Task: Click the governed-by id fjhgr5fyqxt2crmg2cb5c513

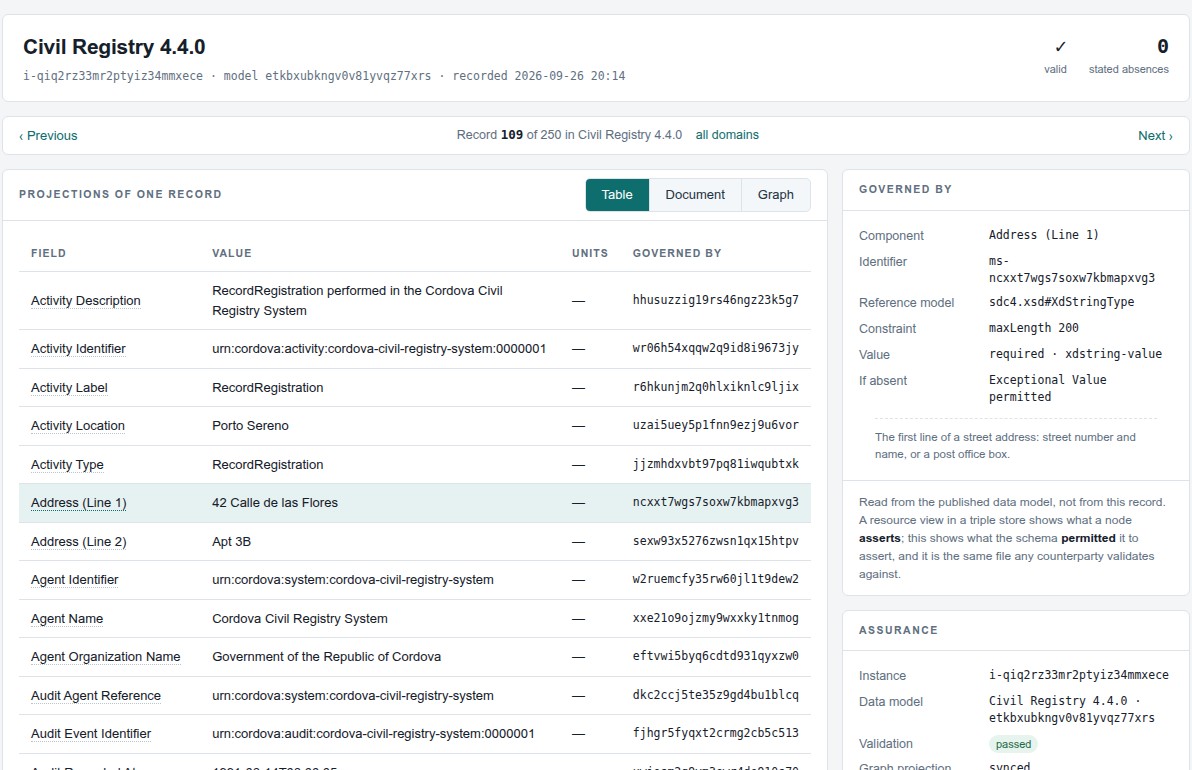Action: (x=715, y=733)
